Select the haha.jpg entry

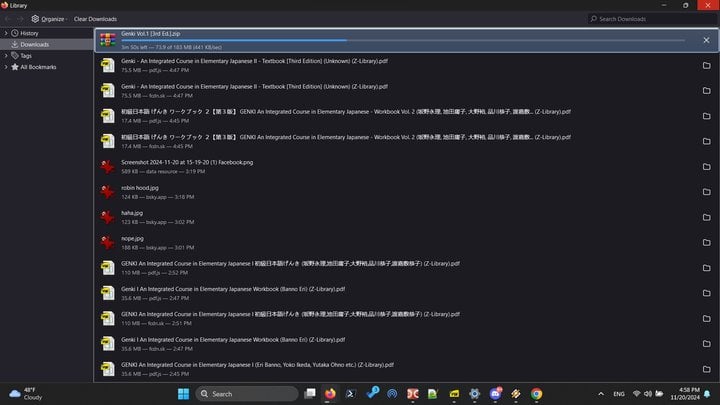(x=406, y=217)
